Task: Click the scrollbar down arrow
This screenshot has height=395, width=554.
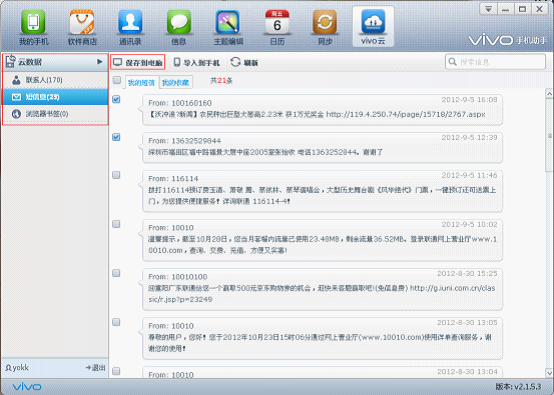Action: [549, 373]
